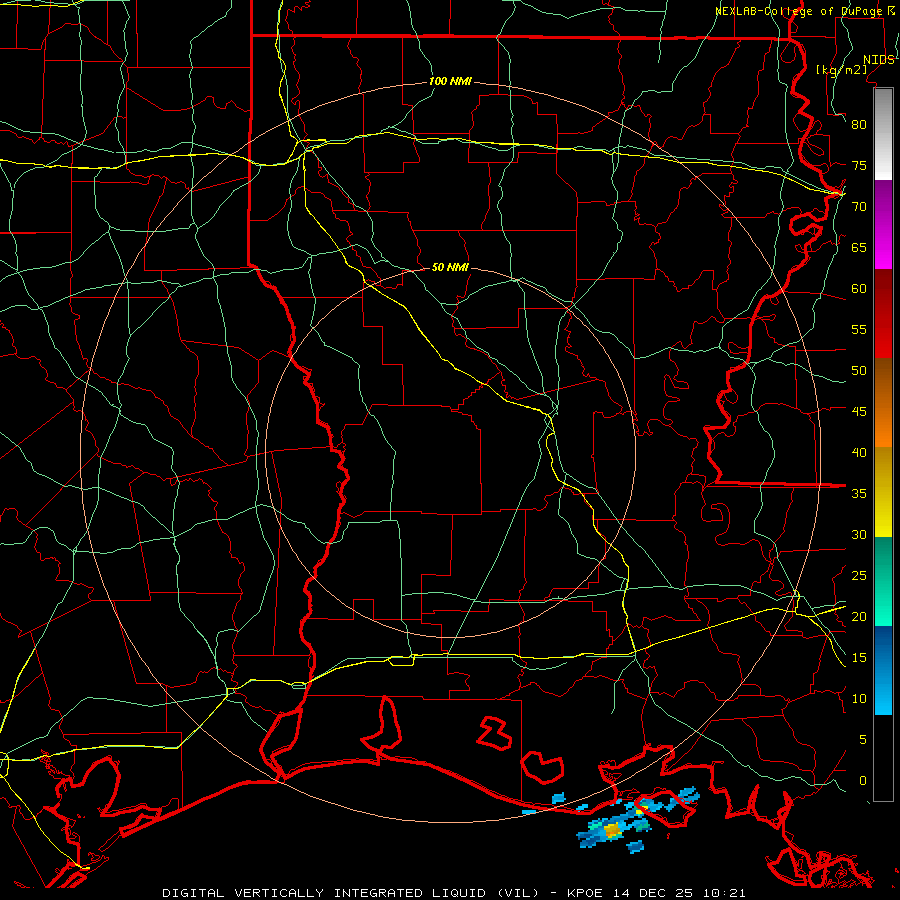Click the scale value 30

pos(859,534)
